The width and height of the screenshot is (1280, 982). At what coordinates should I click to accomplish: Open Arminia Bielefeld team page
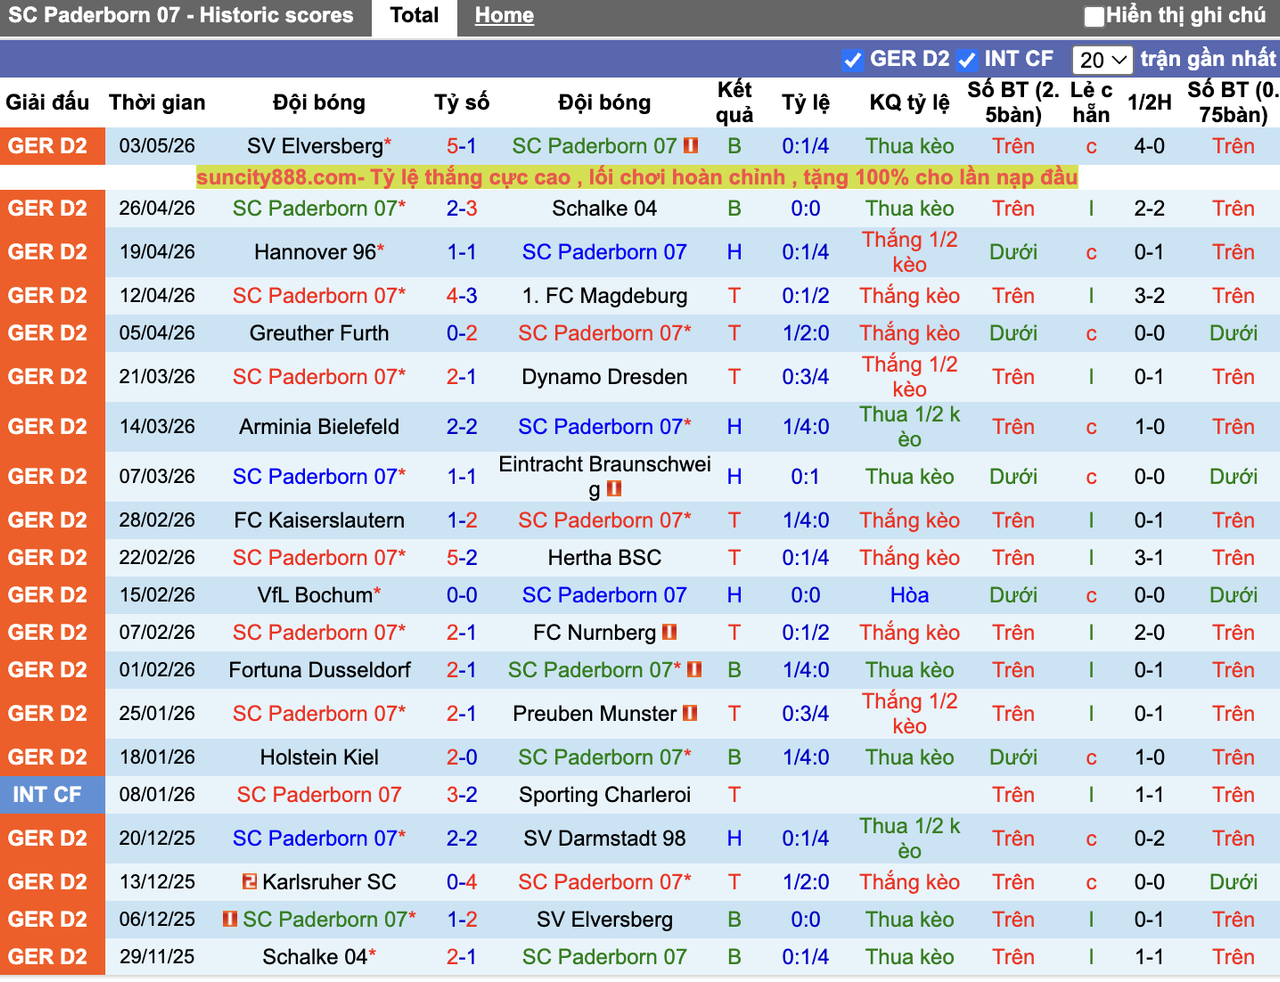tap(319, 427)
